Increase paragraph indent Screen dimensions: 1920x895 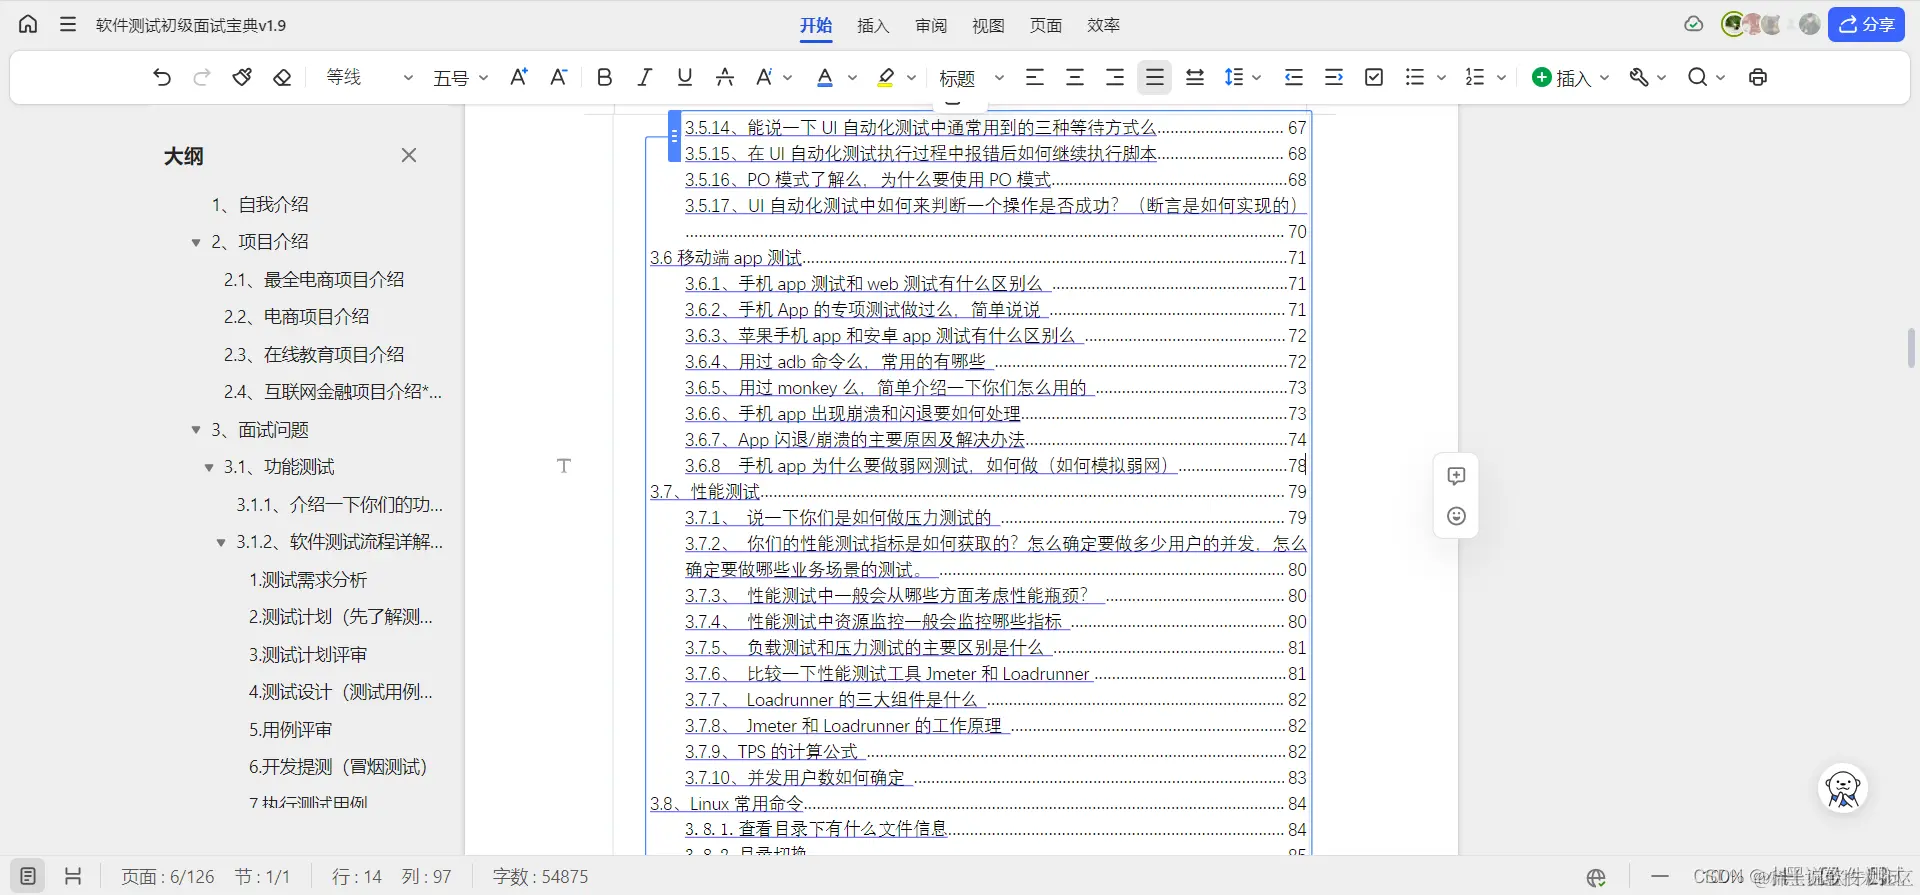click(x=1334, y=77)
